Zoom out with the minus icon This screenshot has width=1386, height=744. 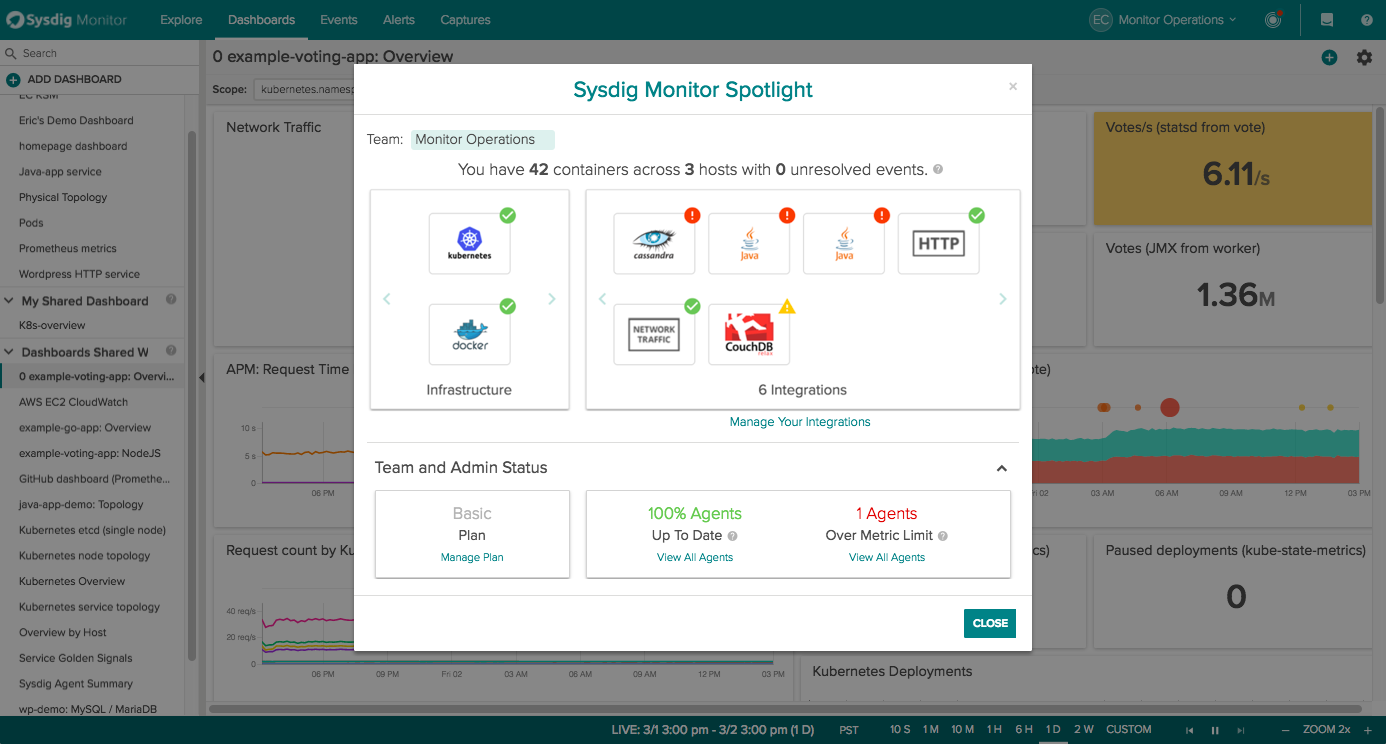coord(1284,730)
